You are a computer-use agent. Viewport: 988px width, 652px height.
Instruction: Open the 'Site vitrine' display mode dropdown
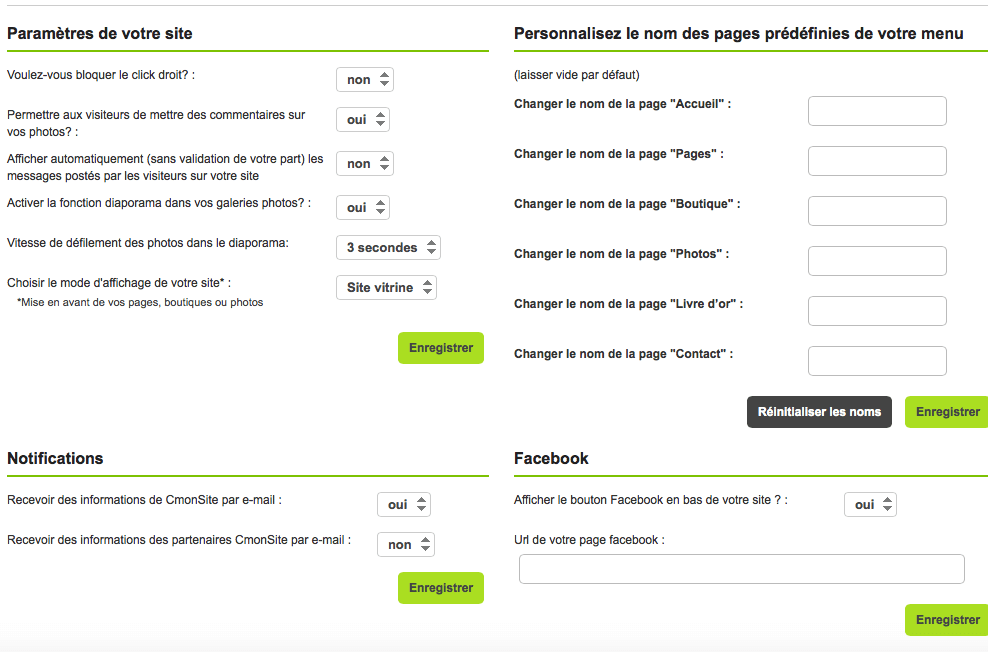(x=386, y=288)
